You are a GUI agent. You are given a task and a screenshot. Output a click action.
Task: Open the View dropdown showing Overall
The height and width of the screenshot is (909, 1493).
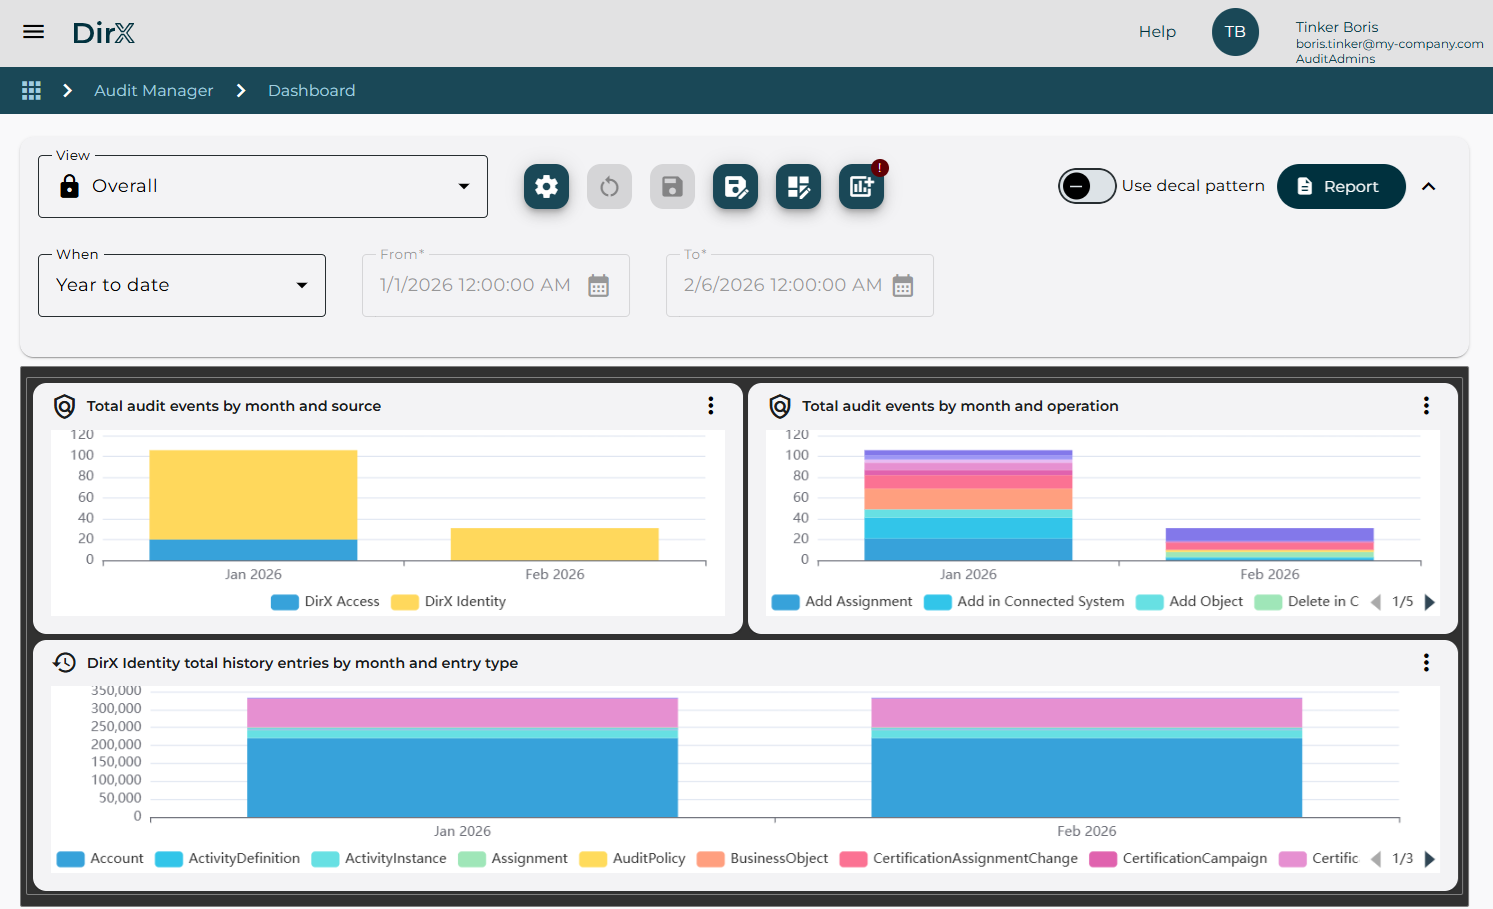262,186
